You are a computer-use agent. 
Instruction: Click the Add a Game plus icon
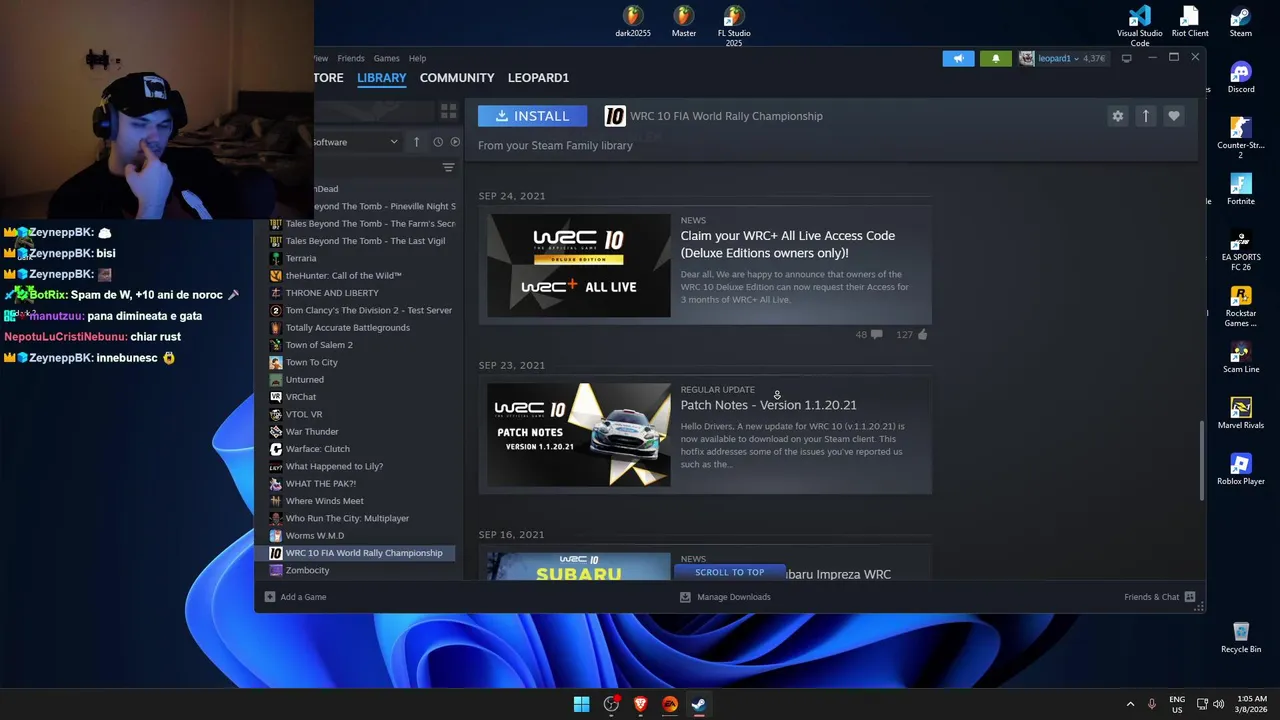(270, 597)
